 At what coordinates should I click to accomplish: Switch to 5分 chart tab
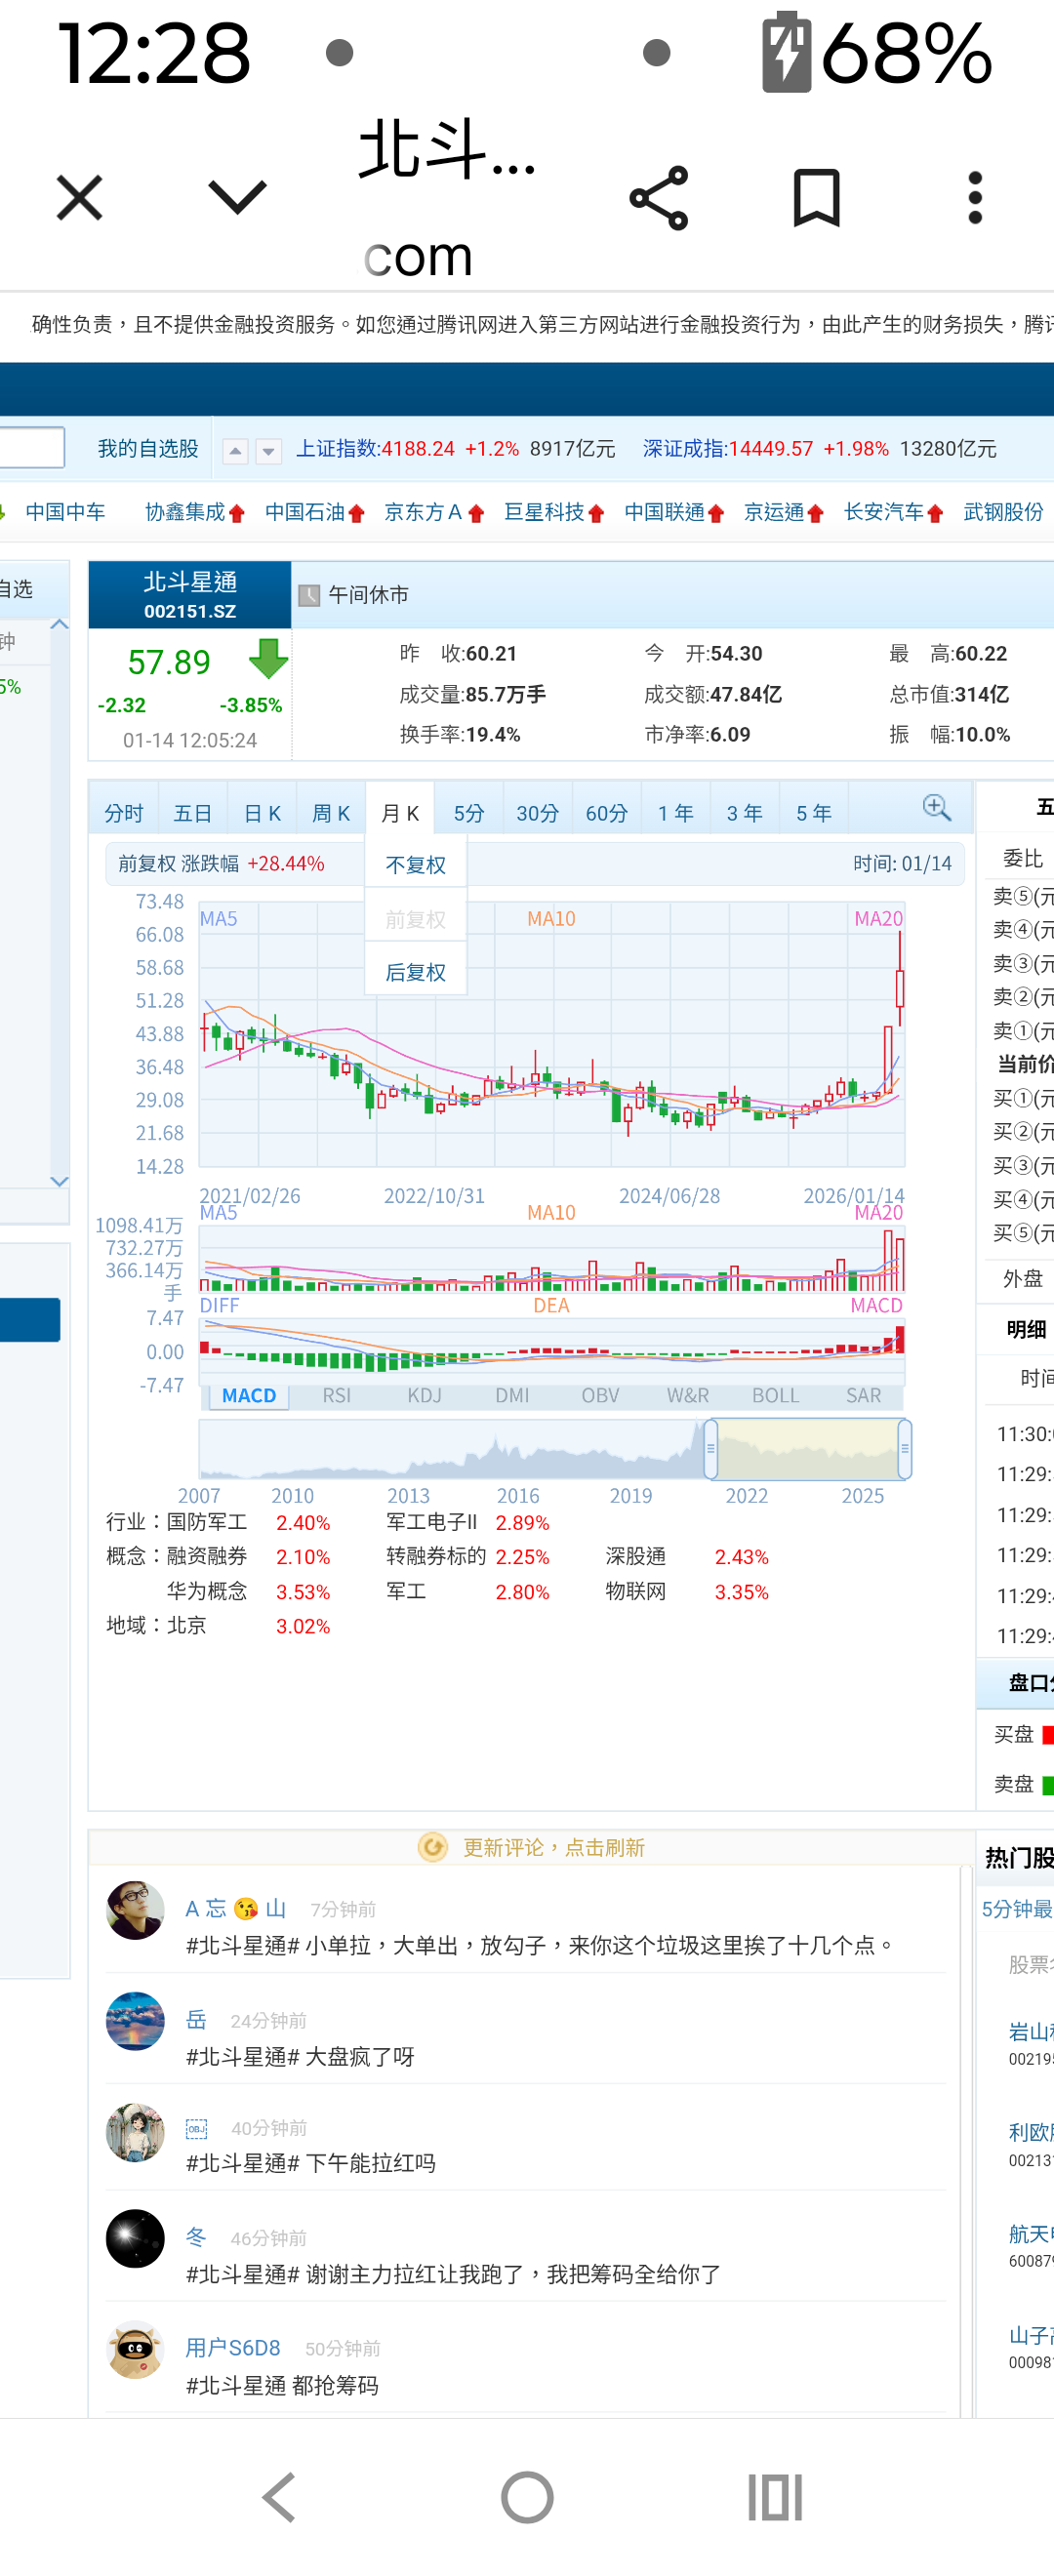coord(469,813)
